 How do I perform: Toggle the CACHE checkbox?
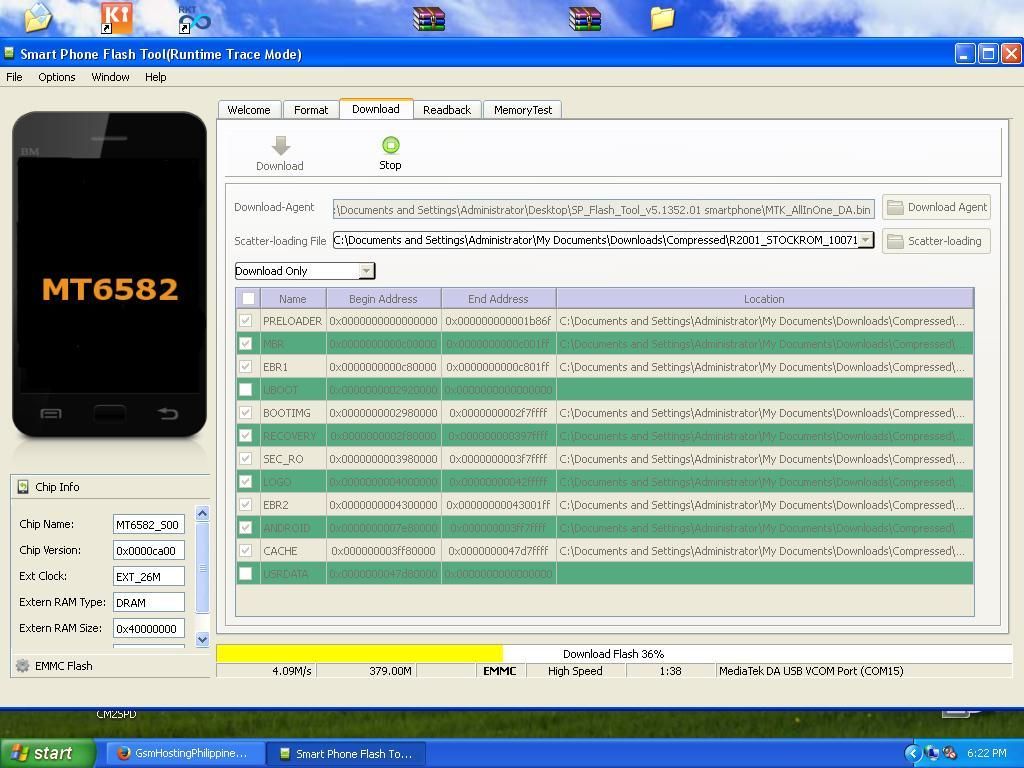246,551
